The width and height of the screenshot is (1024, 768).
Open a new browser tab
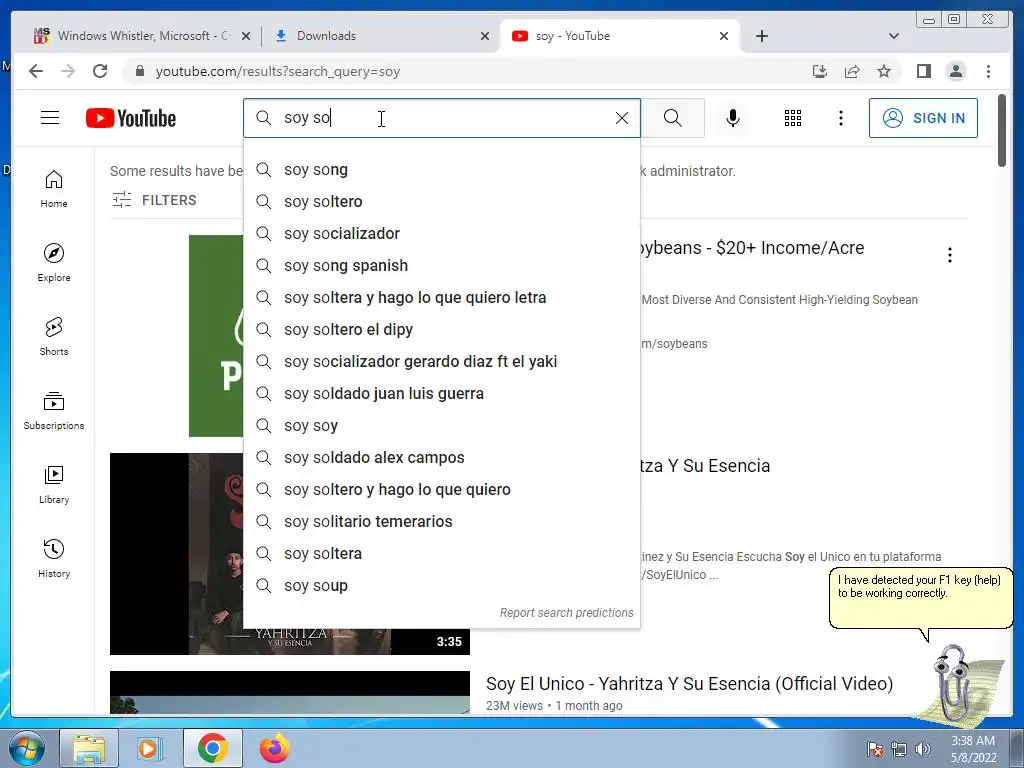pyautogui.click(x=761, y=36)
